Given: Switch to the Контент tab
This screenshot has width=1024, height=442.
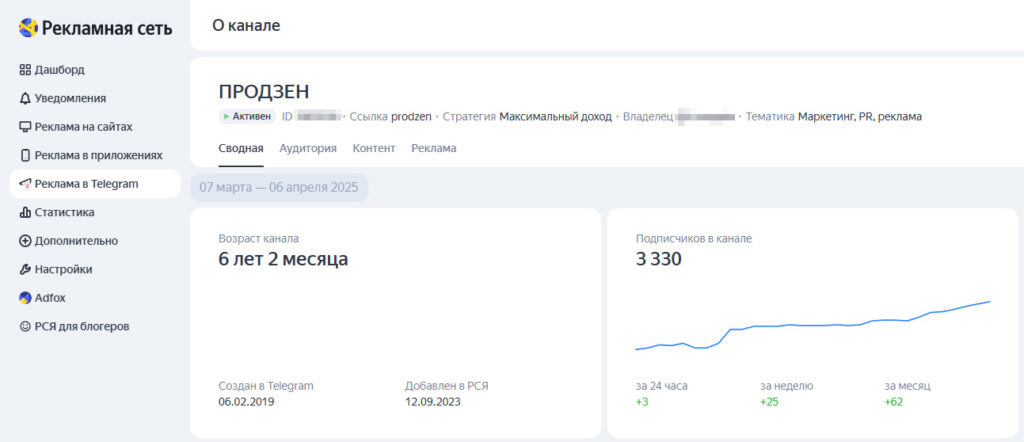Looking at the screenshot, I should 374,148.
